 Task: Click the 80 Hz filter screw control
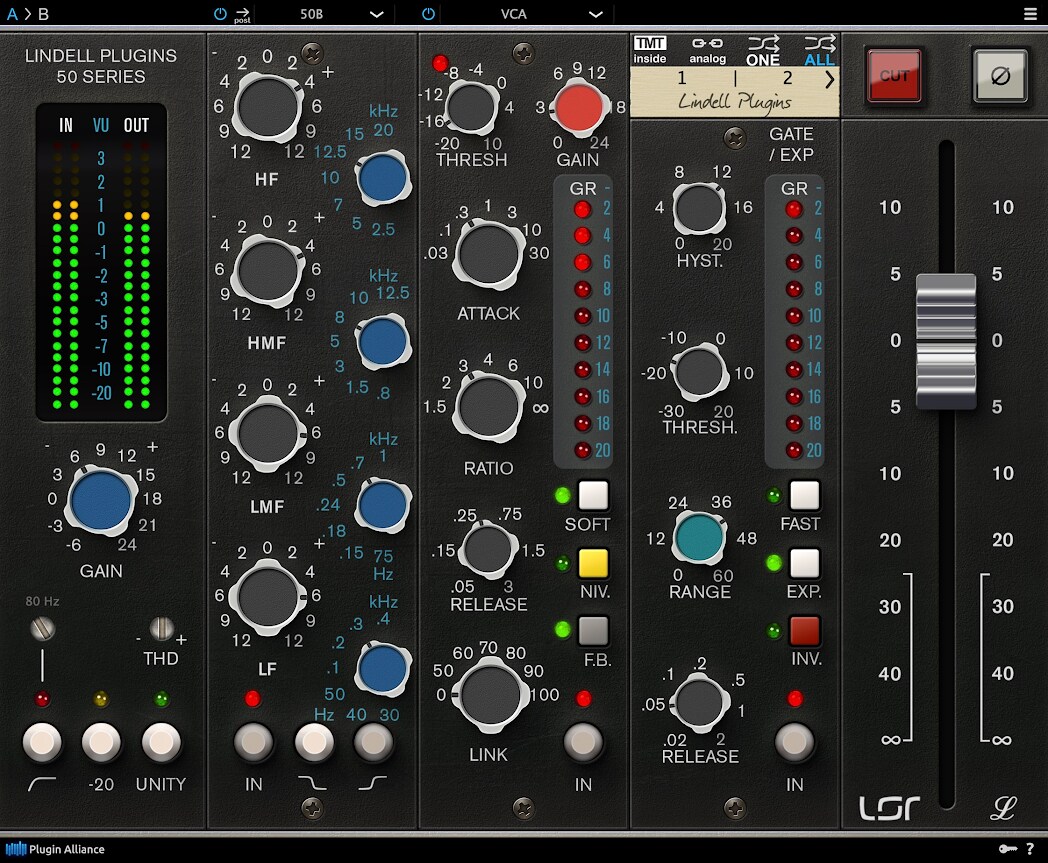42,628
